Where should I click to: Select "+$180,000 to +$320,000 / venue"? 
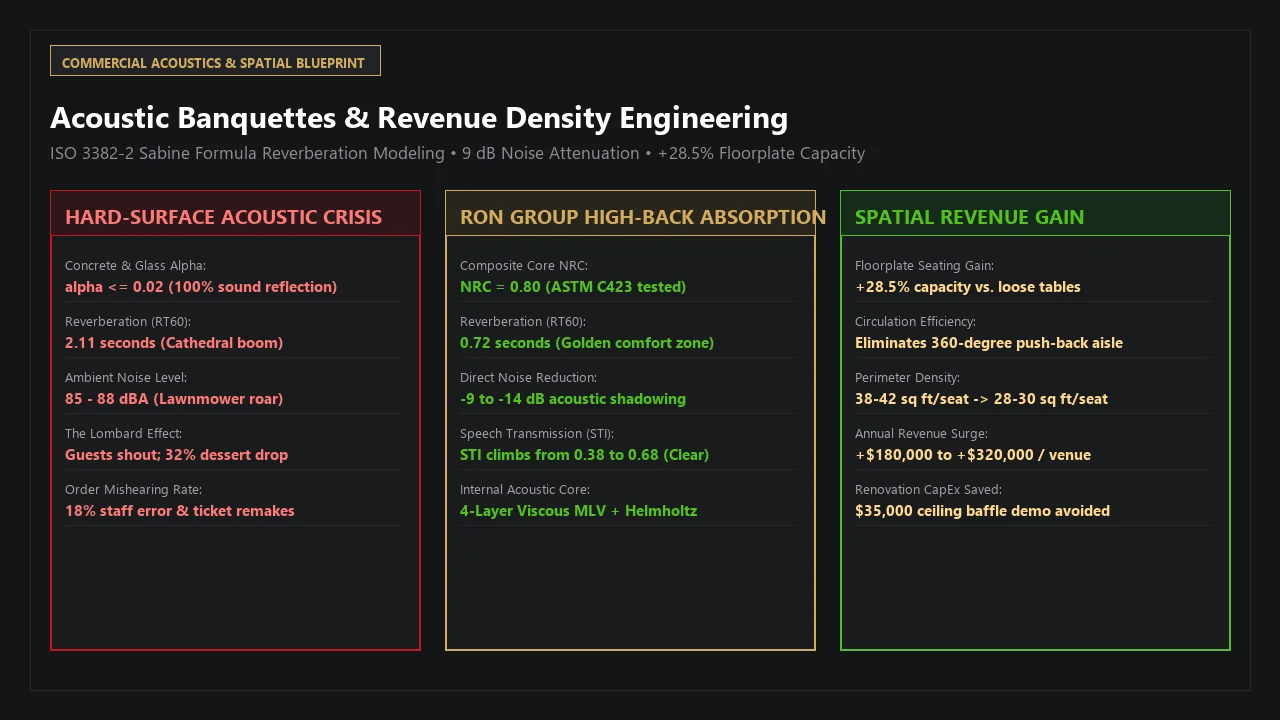click(x=973, y=455)
